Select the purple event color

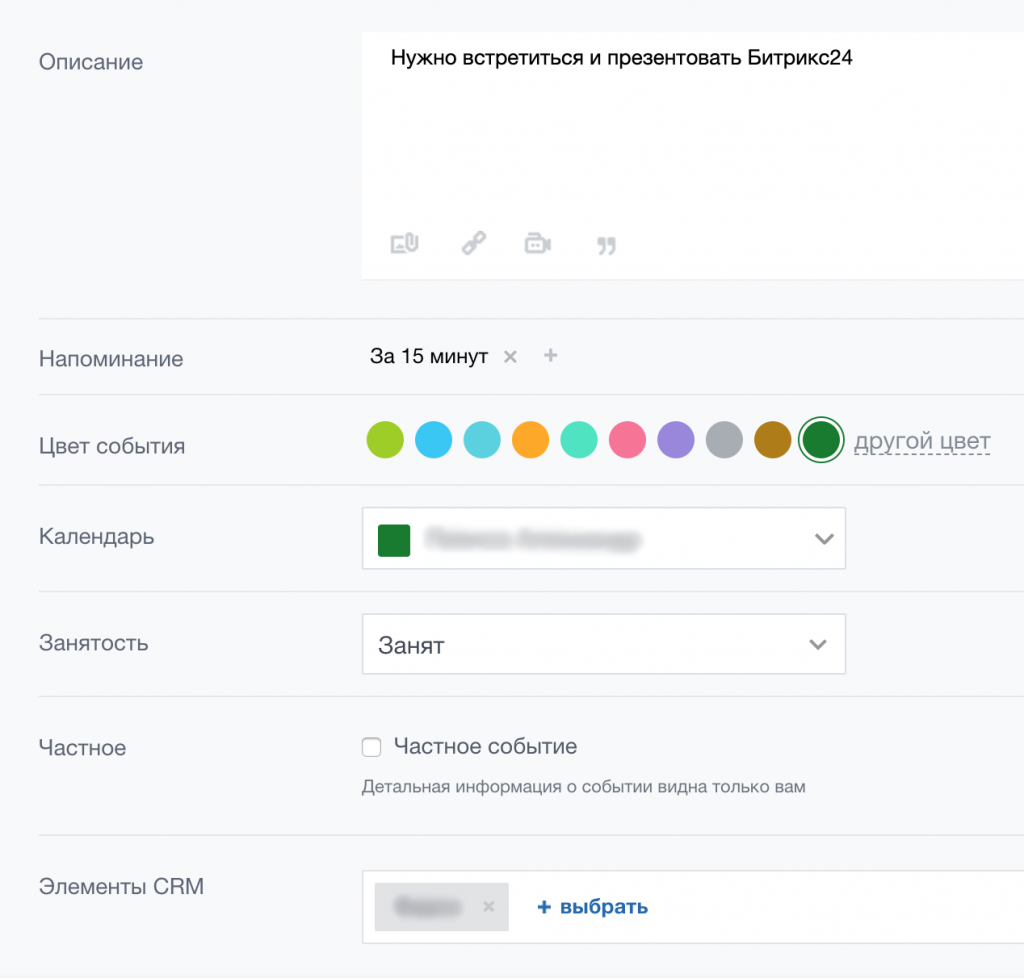676,440
